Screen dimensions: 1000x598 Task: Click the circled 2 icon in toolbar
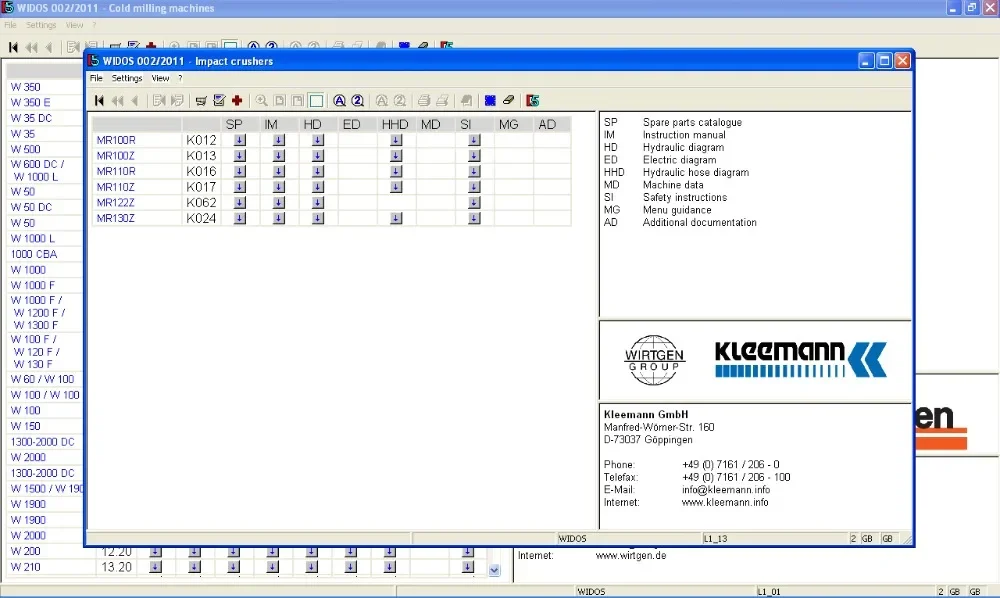pyautogui.click(x=357, y=100)
